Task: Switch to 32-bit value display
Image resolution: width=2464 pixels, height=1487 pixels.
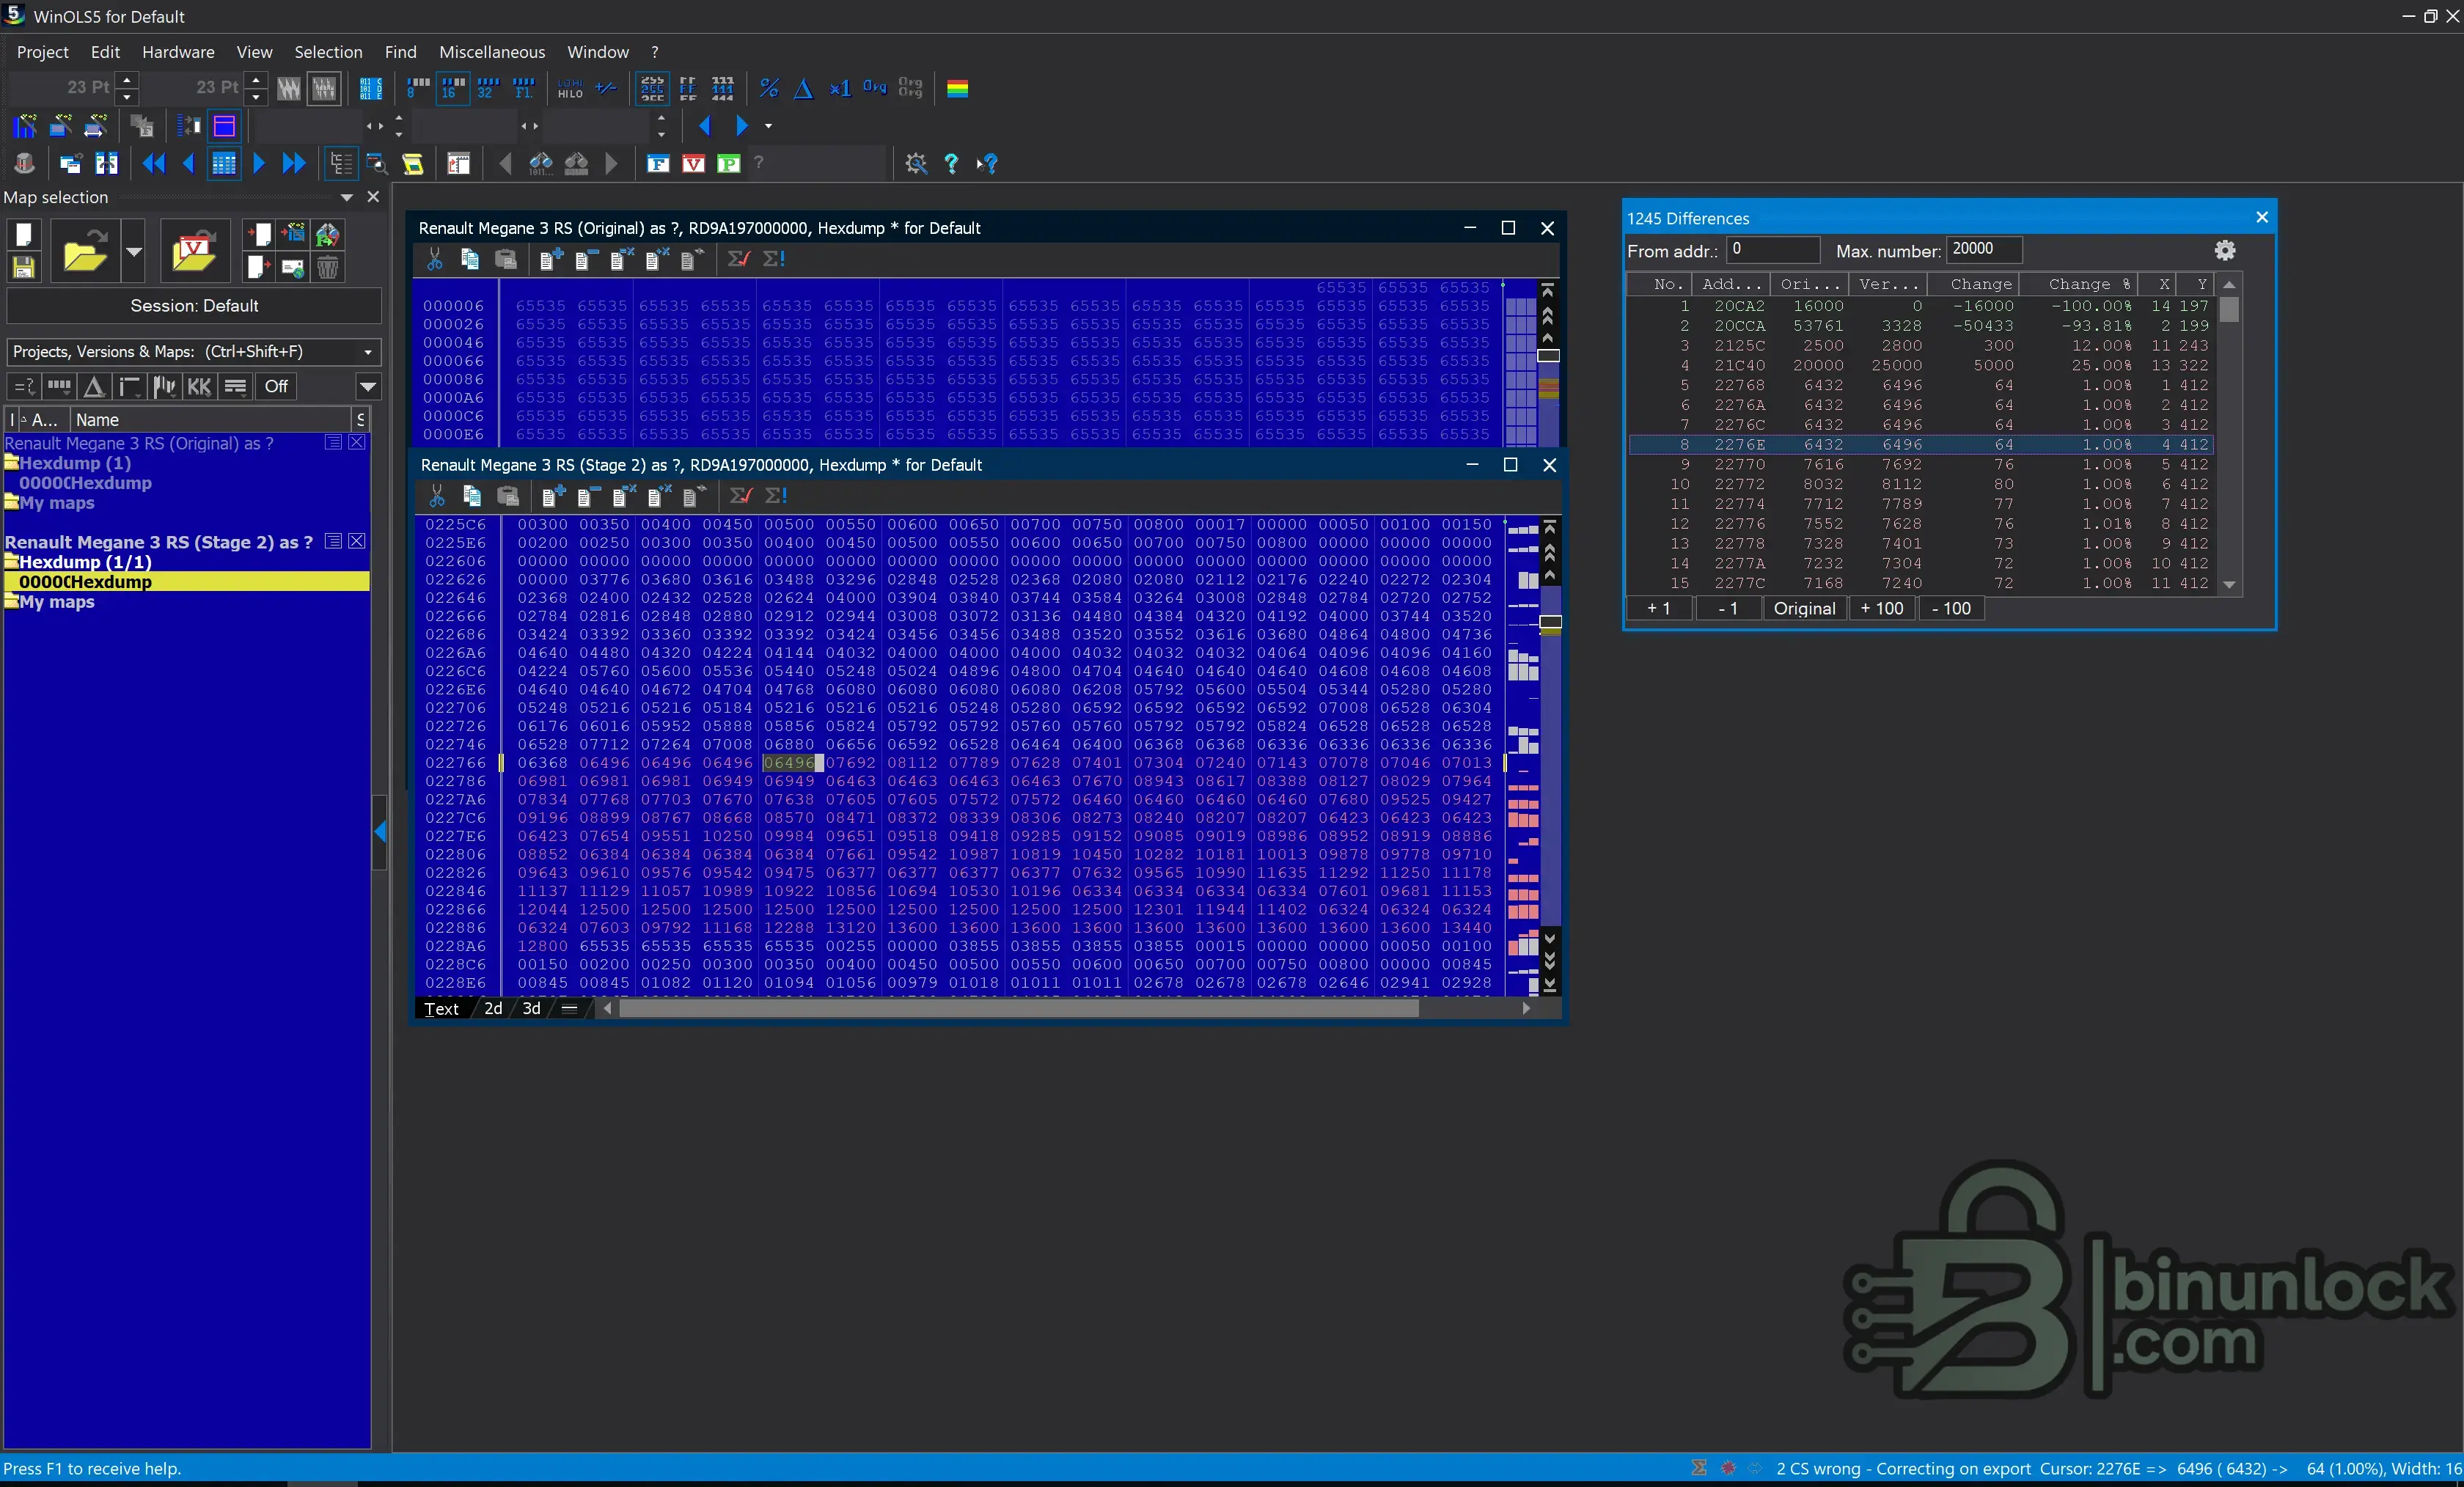Action: pos(487,88)
